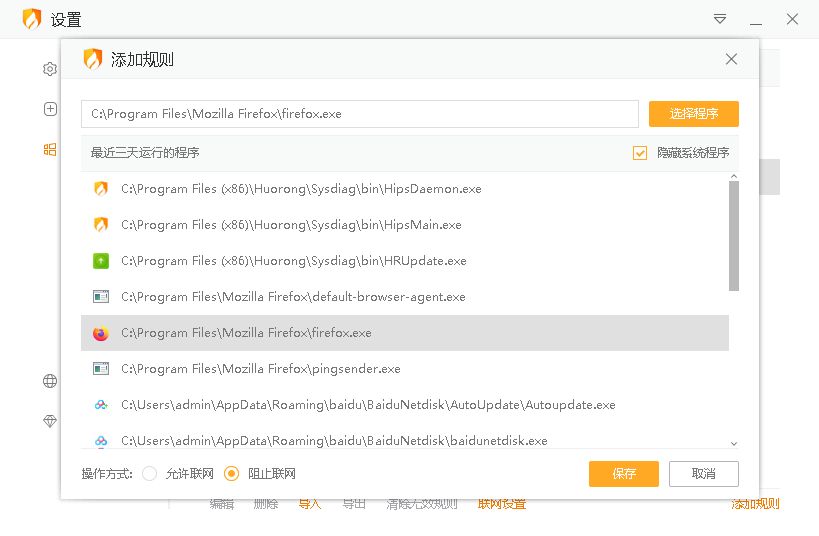Click the HipsDaemon.exe Huorong shield icon
Screen dimensions: 819x536
pos(100,189)
